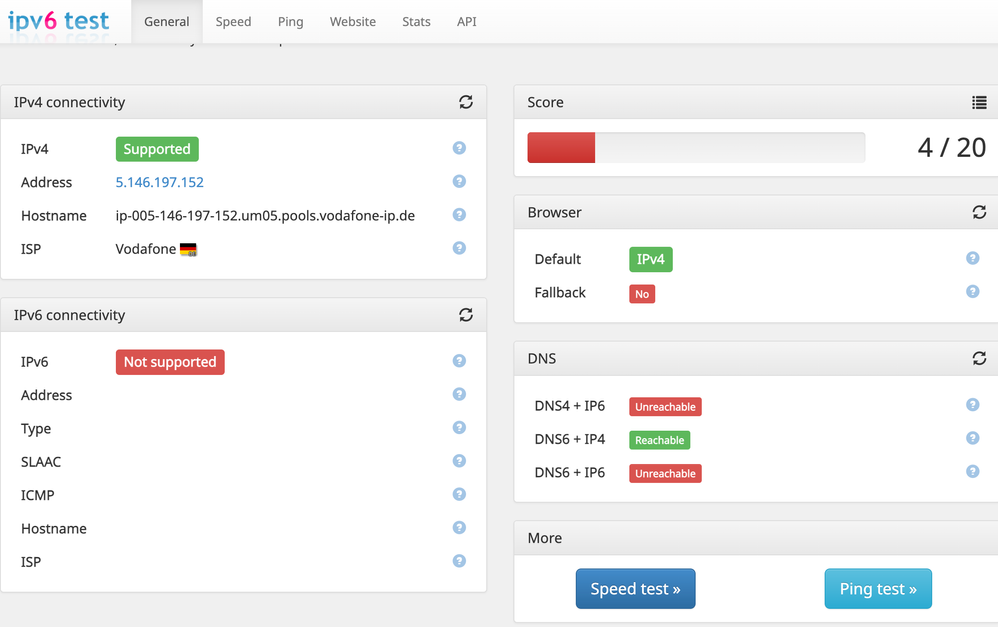Click the Fallback label
Screen dimensions: 998x627
560,293
